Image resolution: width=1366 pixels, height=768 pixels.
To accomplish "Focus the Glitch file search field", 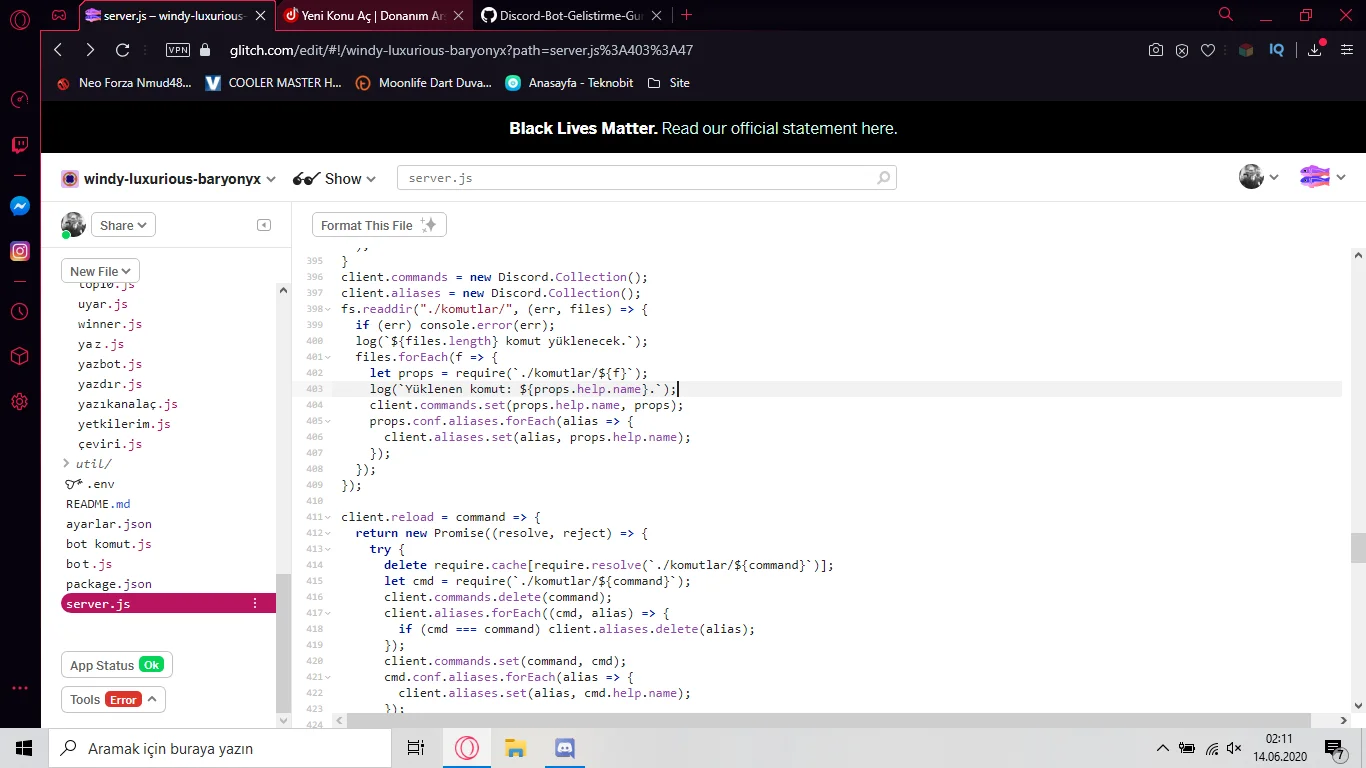I will point(647,178).
